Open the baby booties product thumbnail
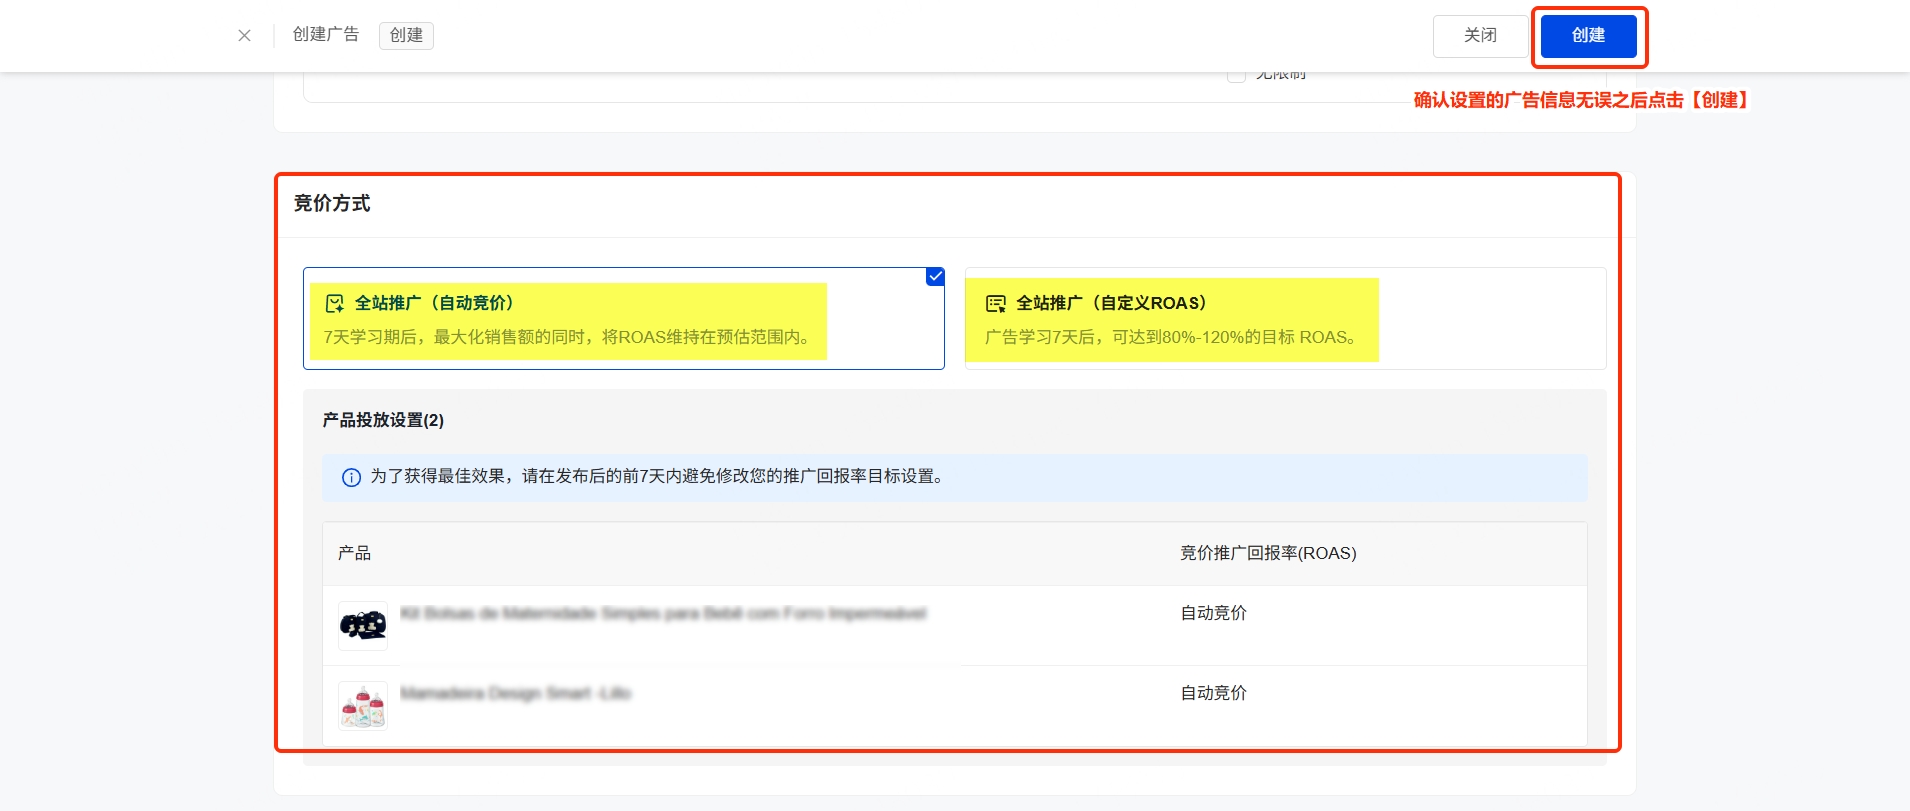 tap(363, 626)
